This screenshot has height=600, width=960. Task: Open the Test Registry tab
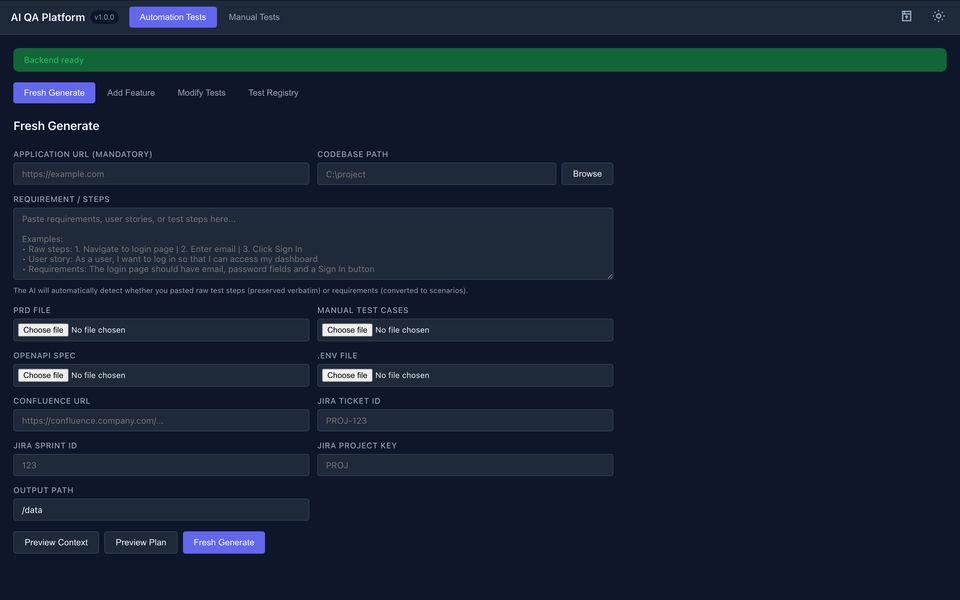pyautogui.click(x=273, y=92)
